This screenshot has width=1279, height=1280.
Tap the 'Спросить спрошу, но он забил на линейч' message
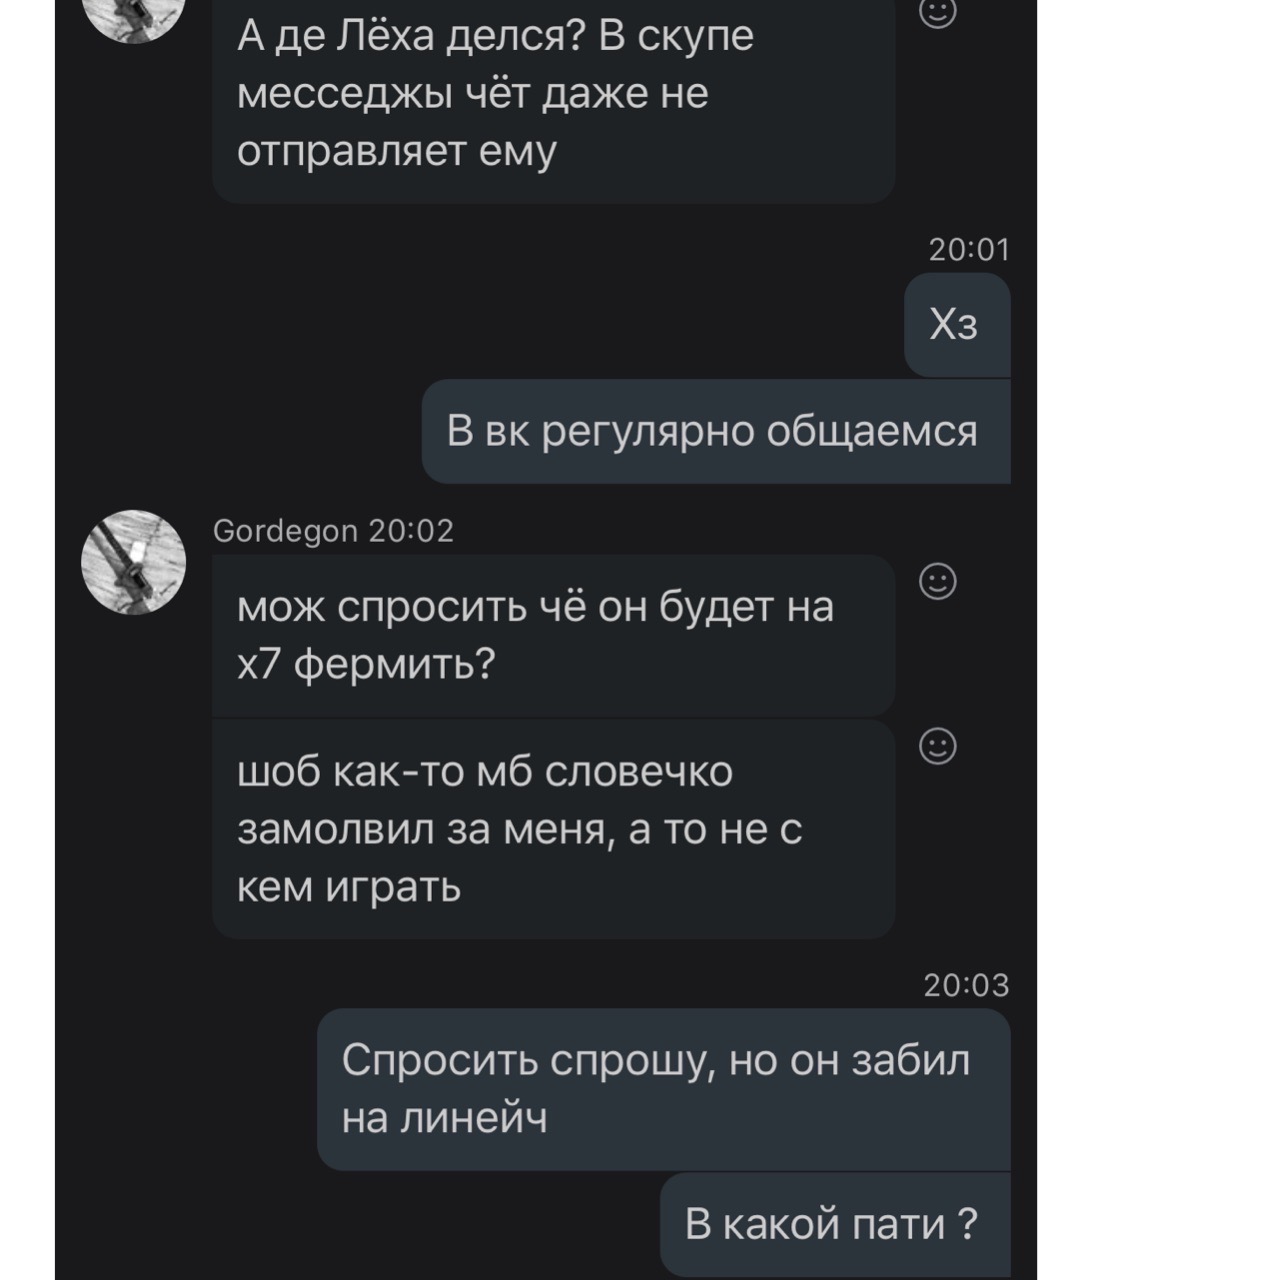[x=662, y=1088]
